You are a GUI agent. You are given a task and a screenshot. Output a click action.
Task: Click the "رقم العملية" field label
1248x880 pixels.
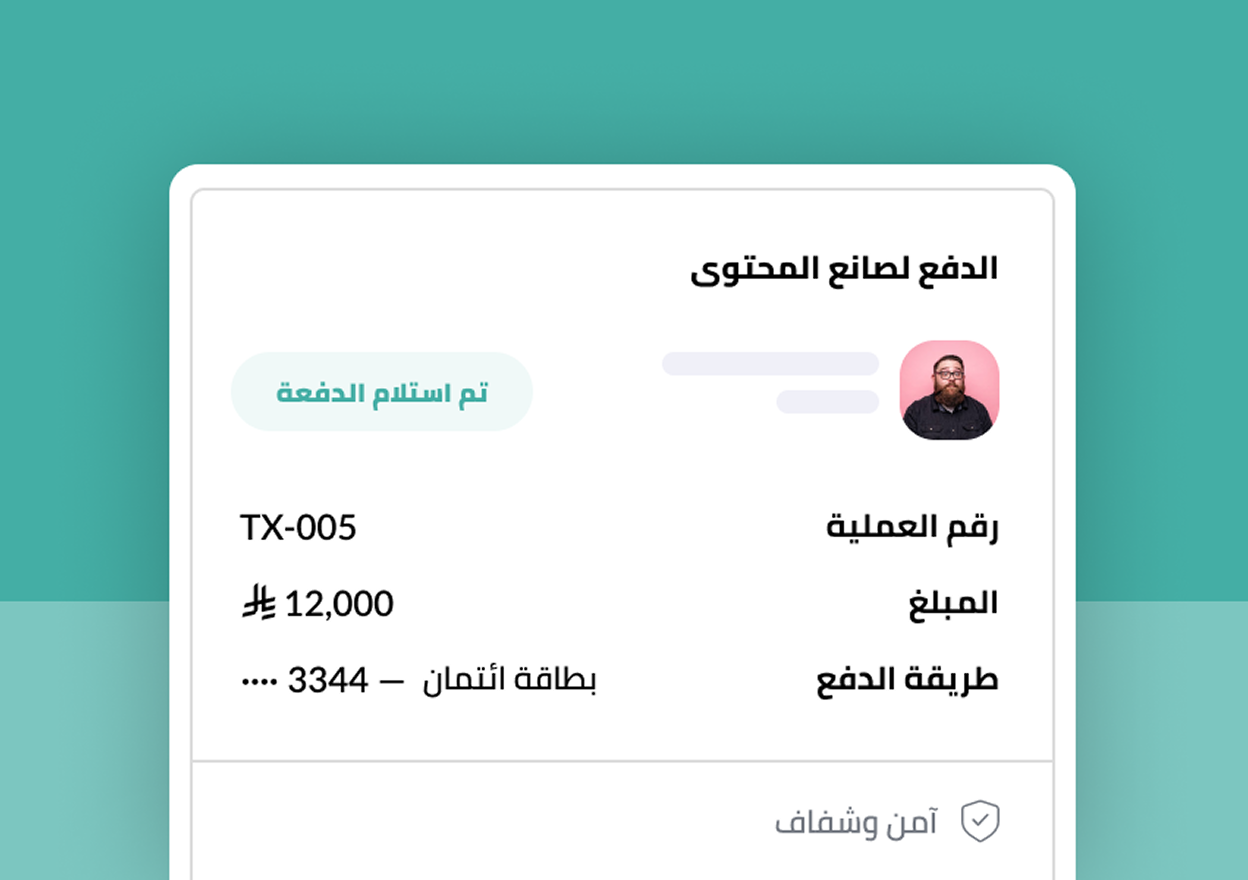coord(912,527)
